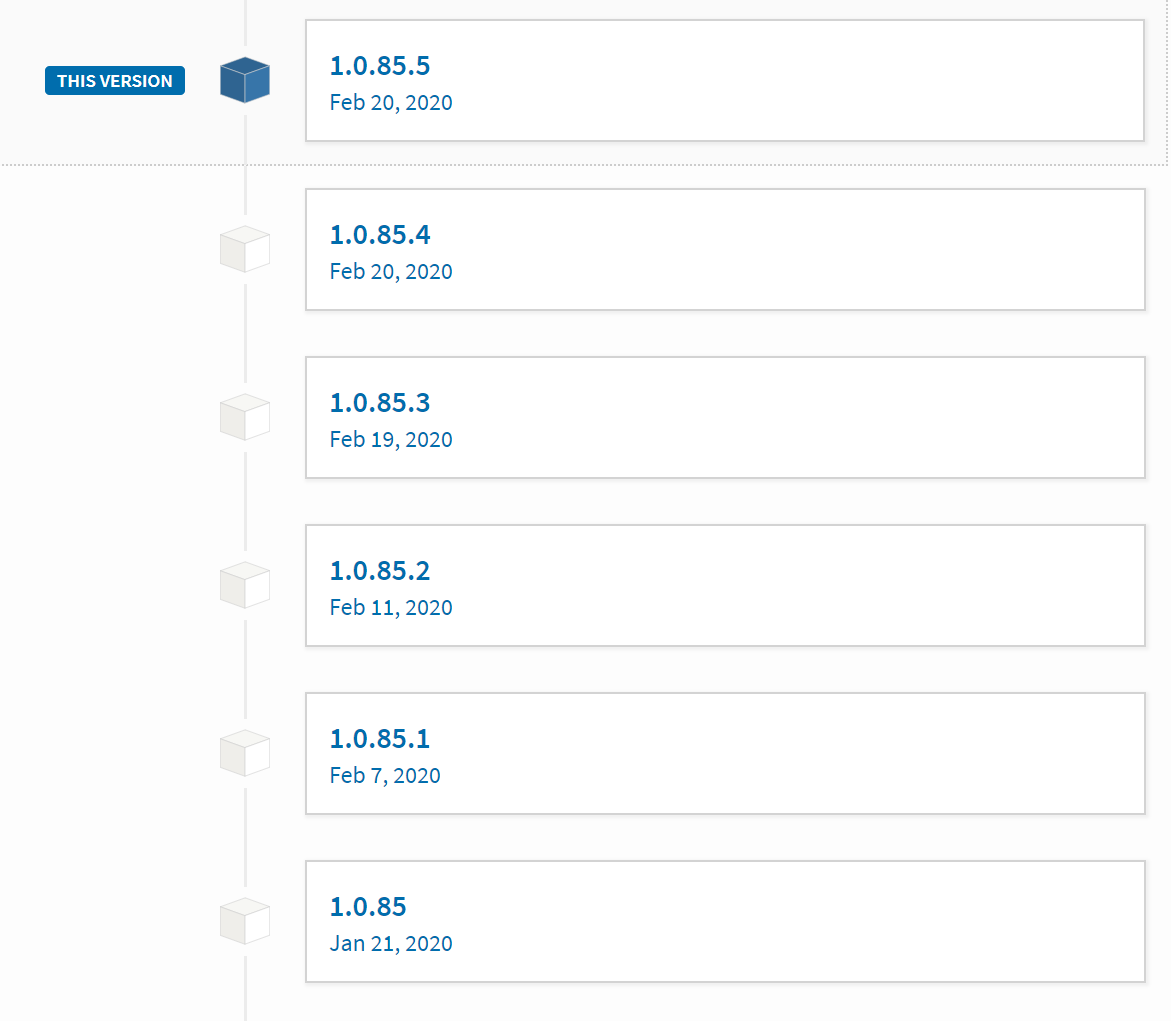Screen dimensions: 1171x1021
Task: Click the cube icon for release 1.0.85.1
Action: click(x=244, y=753)
